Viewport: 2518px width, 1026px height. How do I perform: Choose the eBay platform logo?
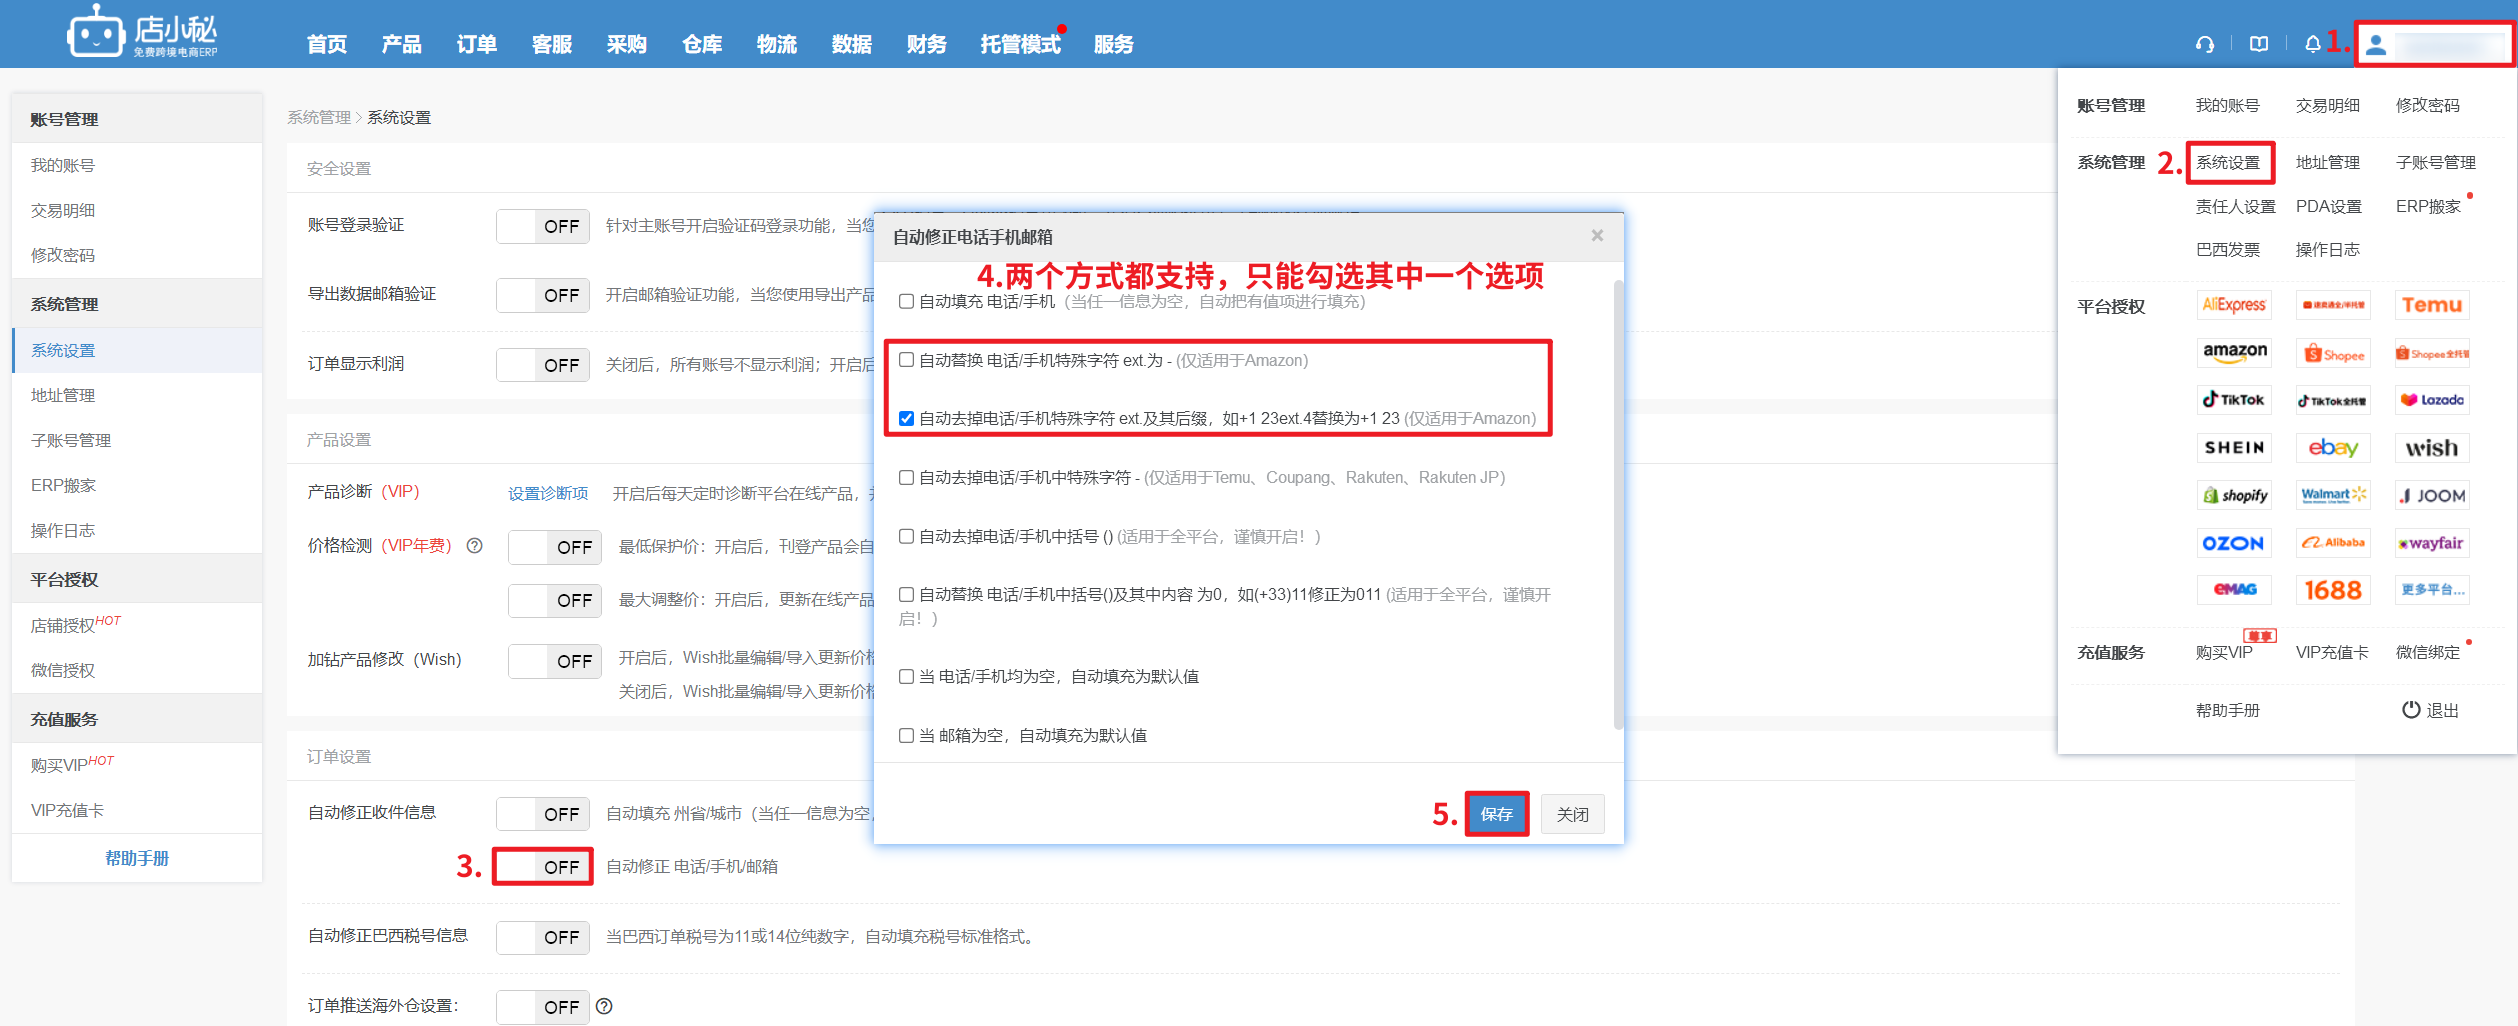(2332, 448)
